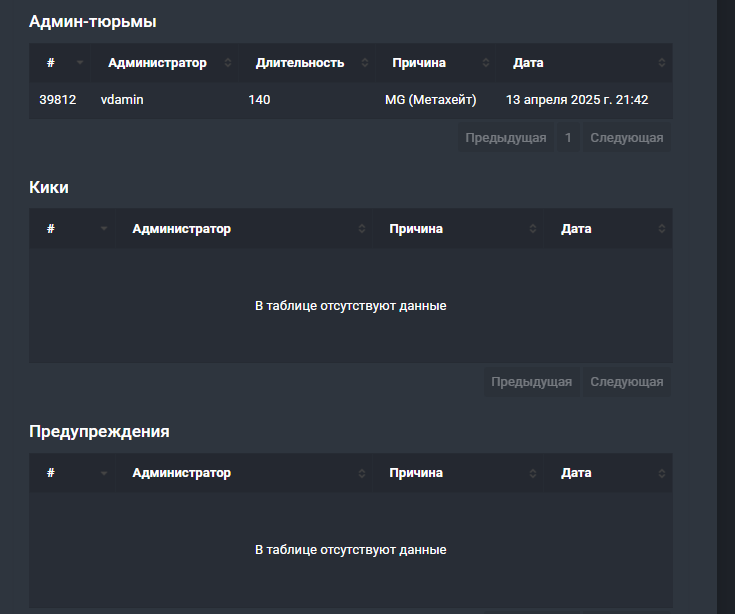Sort admin-jails table by # column
This screenshot has height=614, width=735.
point(80,63)
